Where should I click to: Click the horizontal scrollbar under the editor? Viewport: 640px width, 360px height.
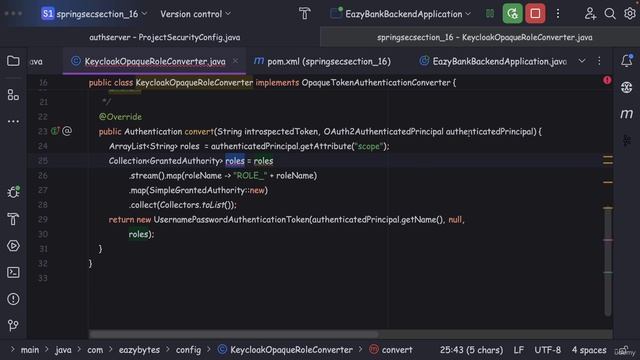click(233, 334)
